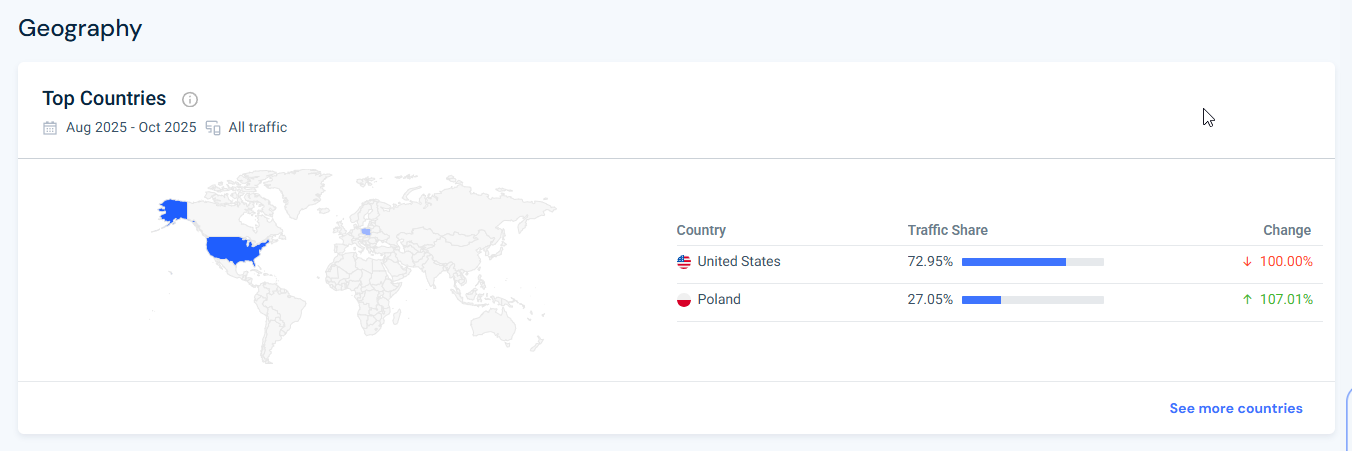
Task: Click the Poland flag icon
Action: point(684,300)
